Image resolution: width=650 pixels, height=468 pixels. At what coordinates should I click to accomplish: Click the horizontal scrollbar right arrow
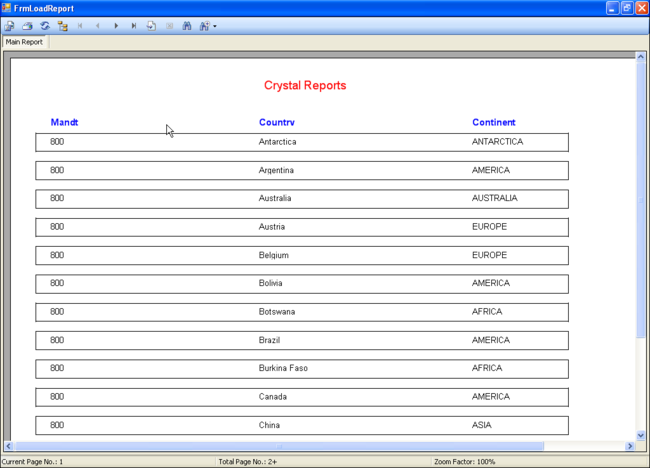coord(630,446)
